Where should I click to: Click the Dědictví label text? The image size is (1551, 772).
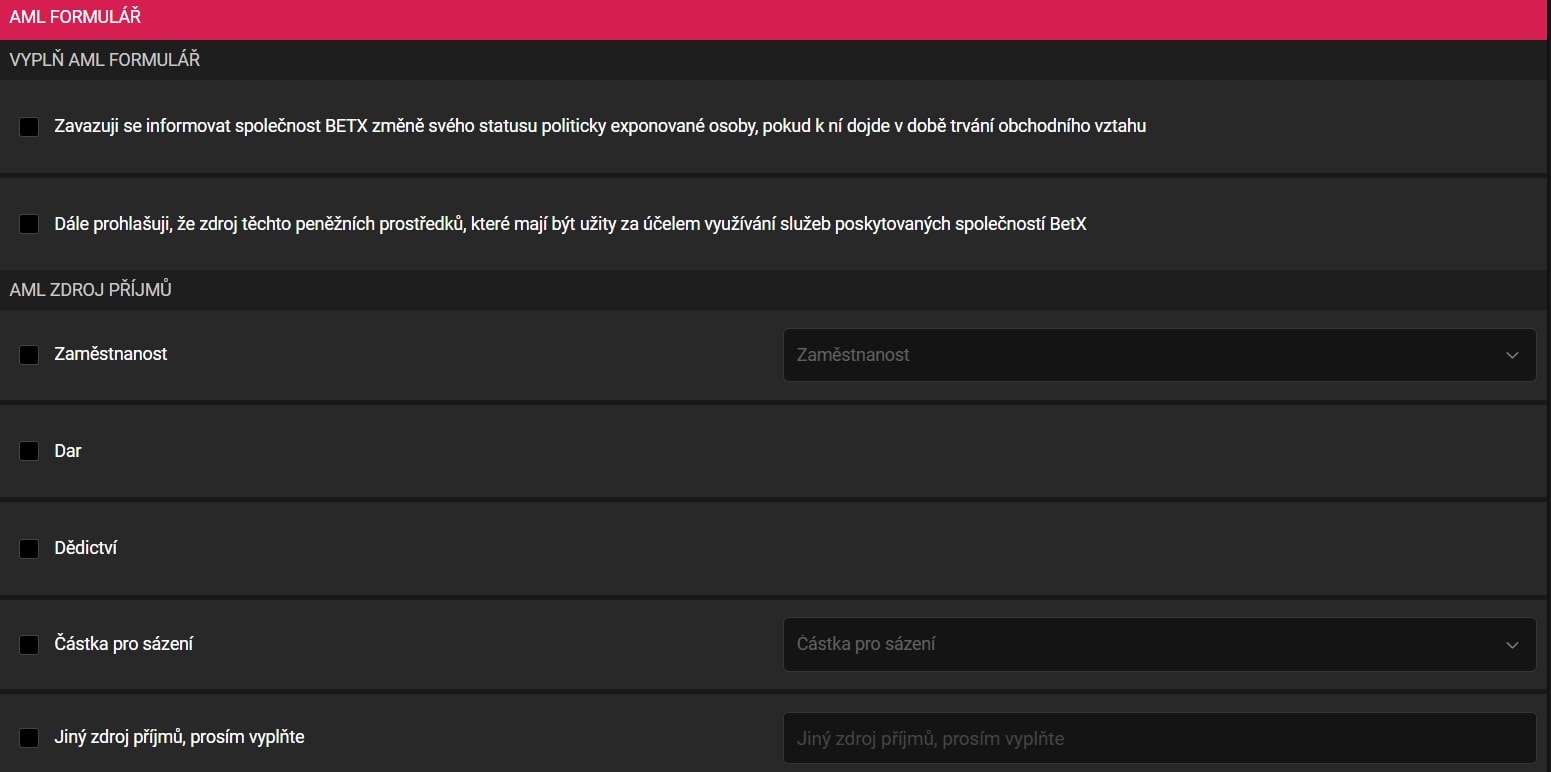[86, 548]
